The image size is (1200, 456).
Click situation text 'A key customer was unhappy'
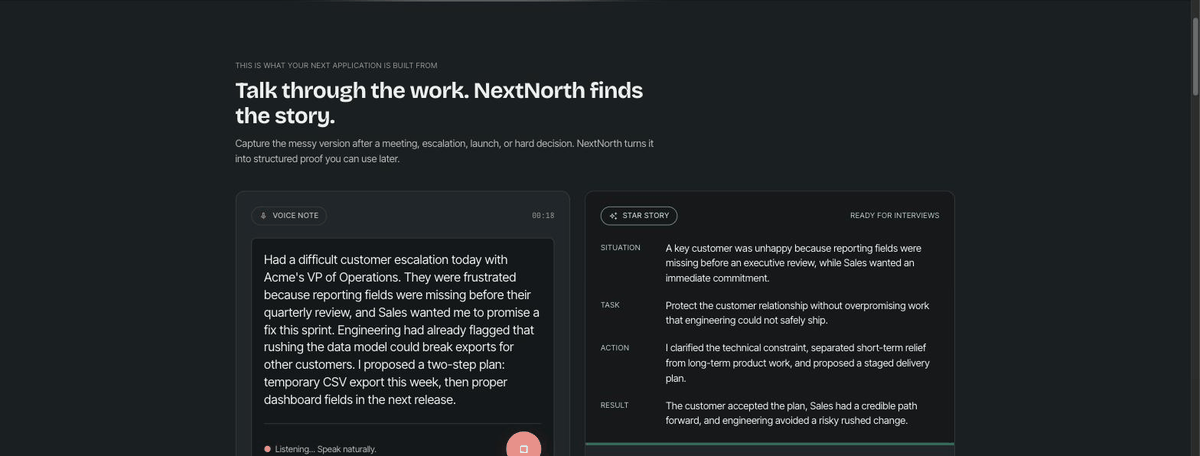[x=795, y=263]
